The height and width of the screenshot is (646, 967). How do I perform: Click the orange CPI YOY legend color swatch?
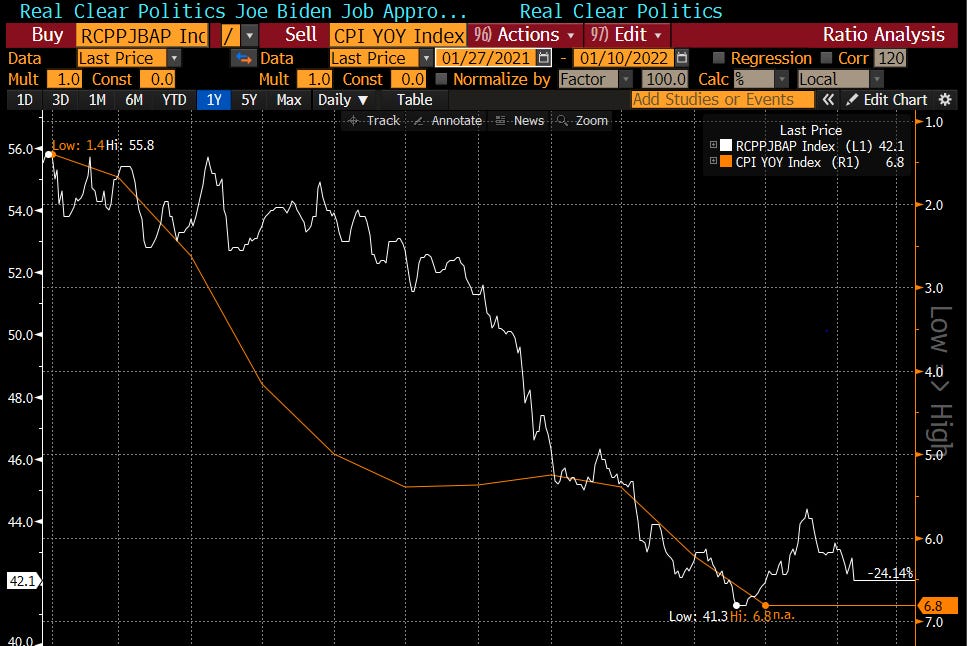tap(726, 162)
